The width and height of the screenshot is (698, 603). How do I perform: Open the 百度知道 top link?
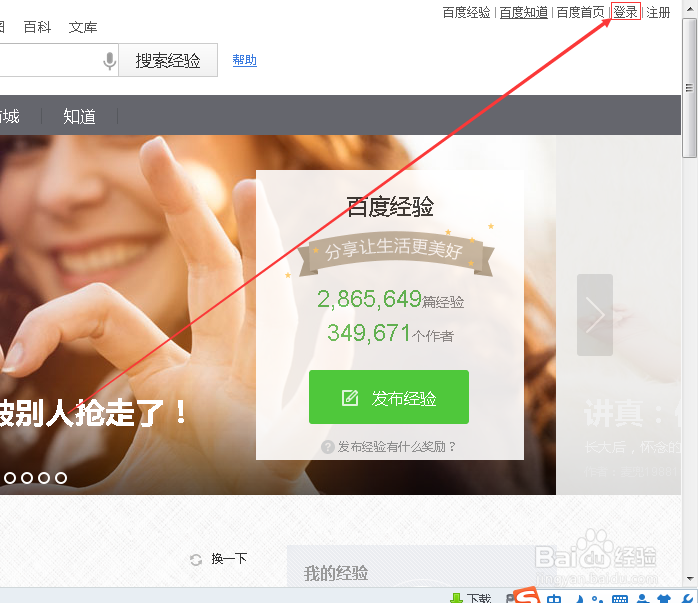524,12
